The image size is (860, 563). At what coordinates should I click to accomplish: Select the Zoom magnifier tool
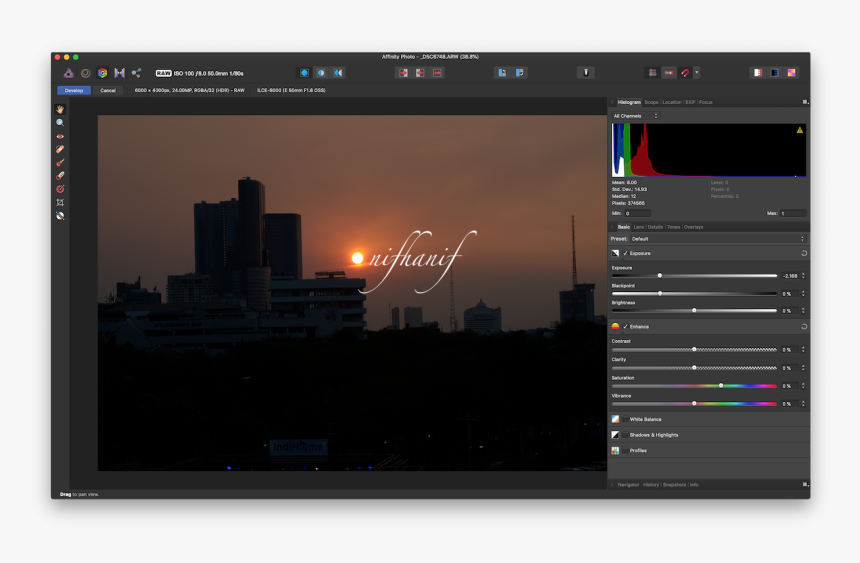(x=60, y=123)
